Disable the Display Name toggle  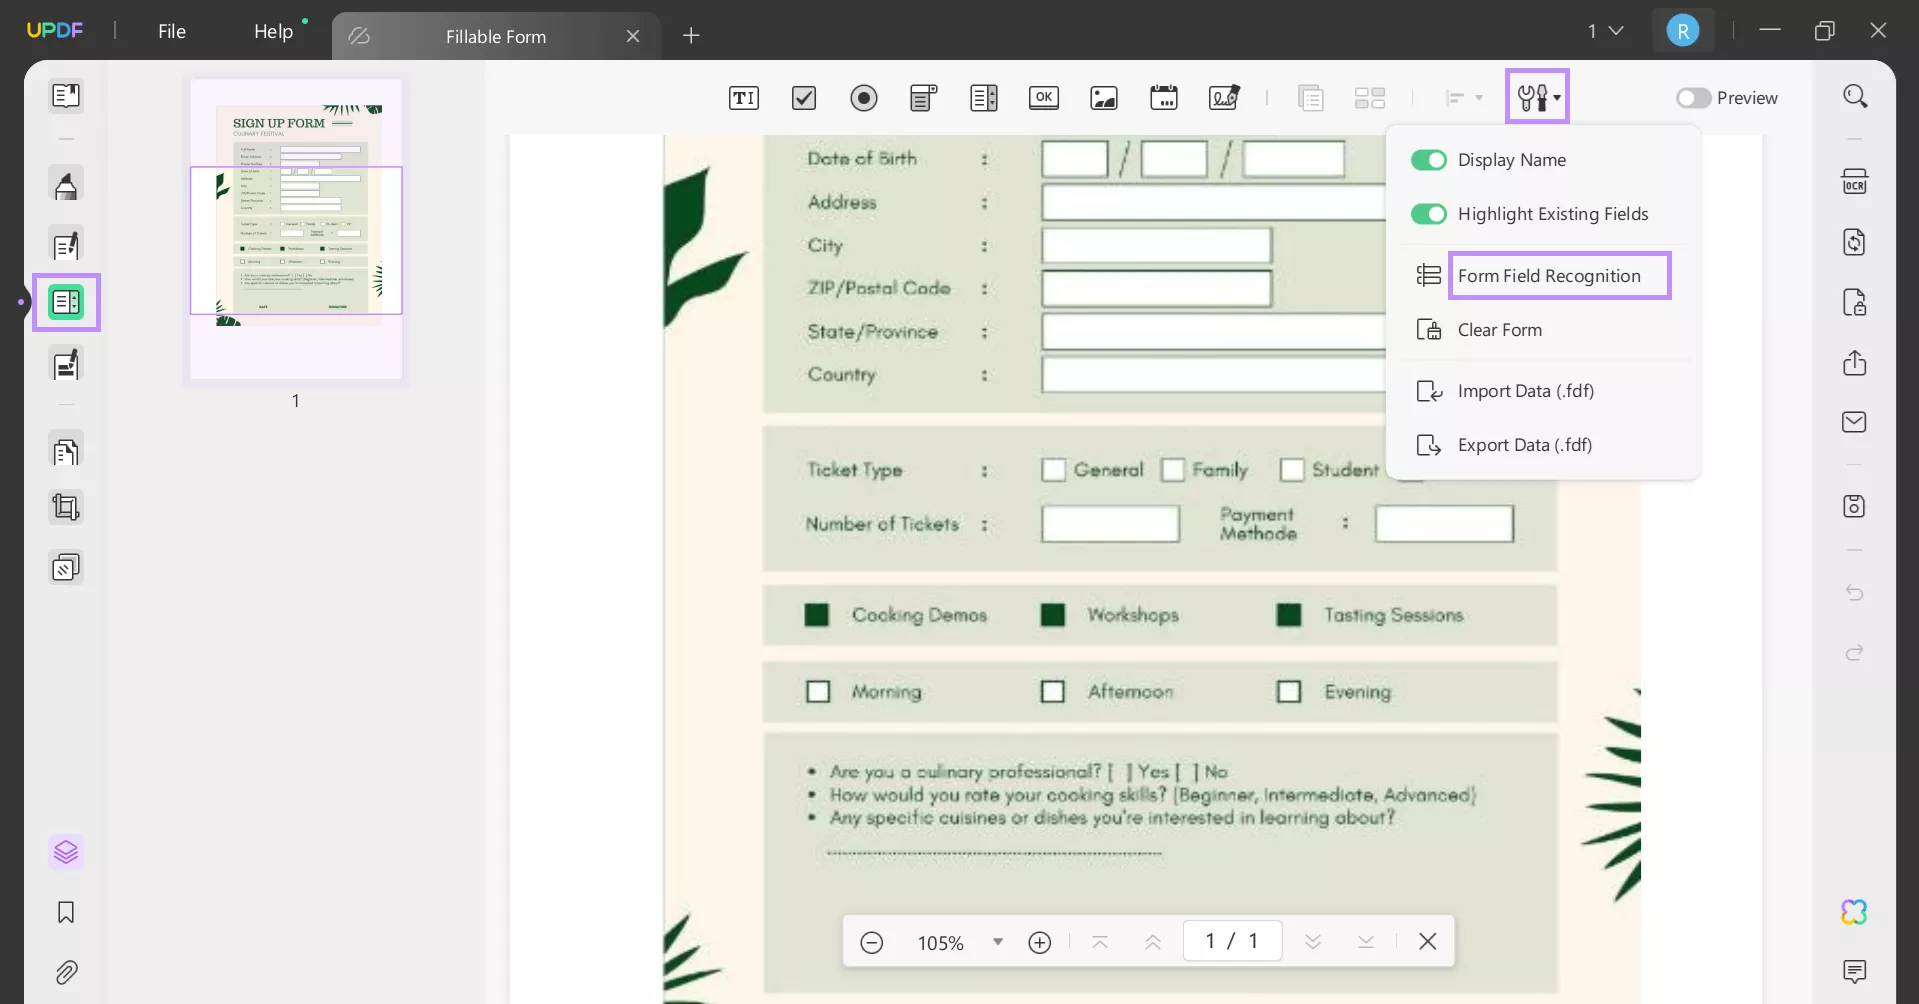pyautogui.click(x=1428, y=160)
